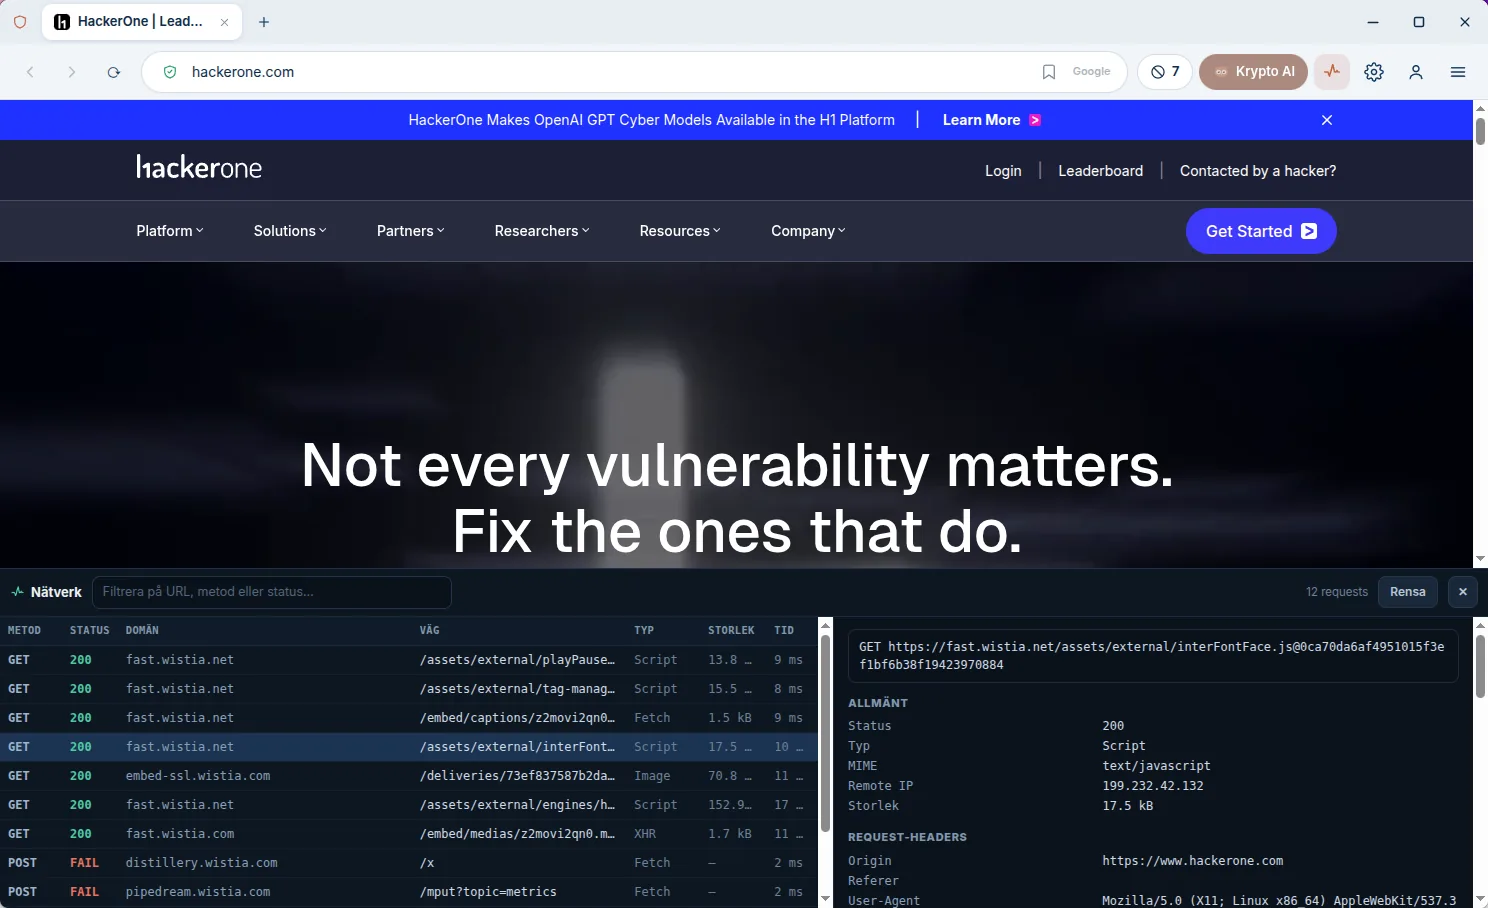Click the Storlek value 17.5 kB in details

coord(1128,806)
